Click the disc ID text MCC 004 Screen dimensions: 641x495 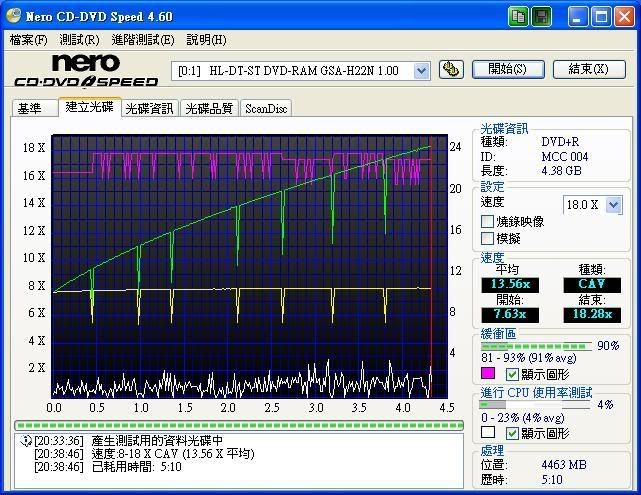(565, 157)
